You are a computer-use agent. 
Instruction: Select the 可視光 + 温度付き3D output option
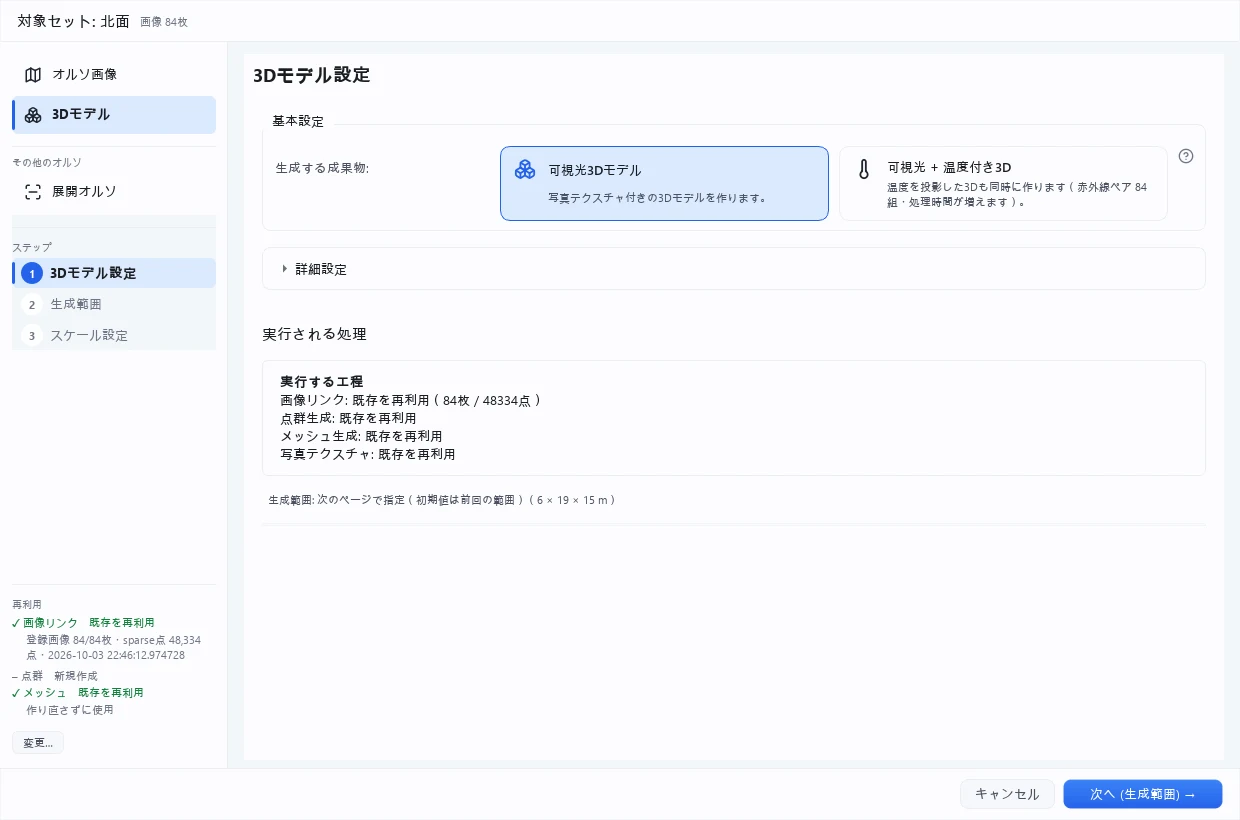(1003, 183)
